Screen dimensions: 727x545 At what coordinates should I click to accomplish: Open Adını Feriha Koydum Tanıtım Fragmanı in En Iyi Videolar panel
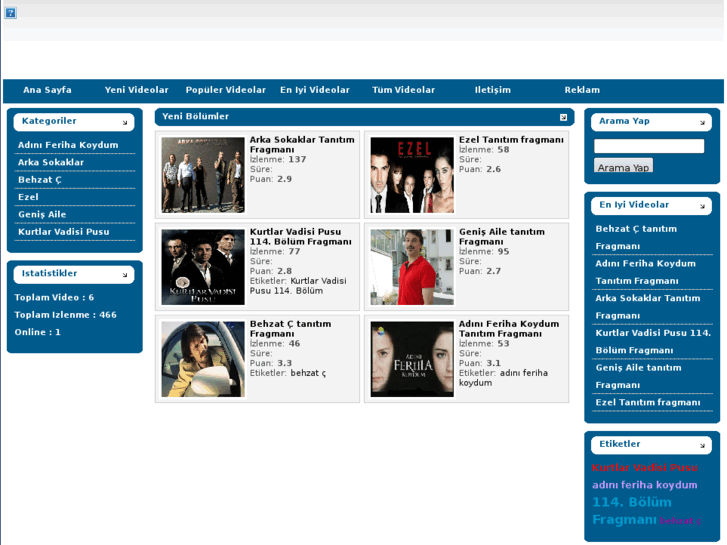[x=645, y=272]
